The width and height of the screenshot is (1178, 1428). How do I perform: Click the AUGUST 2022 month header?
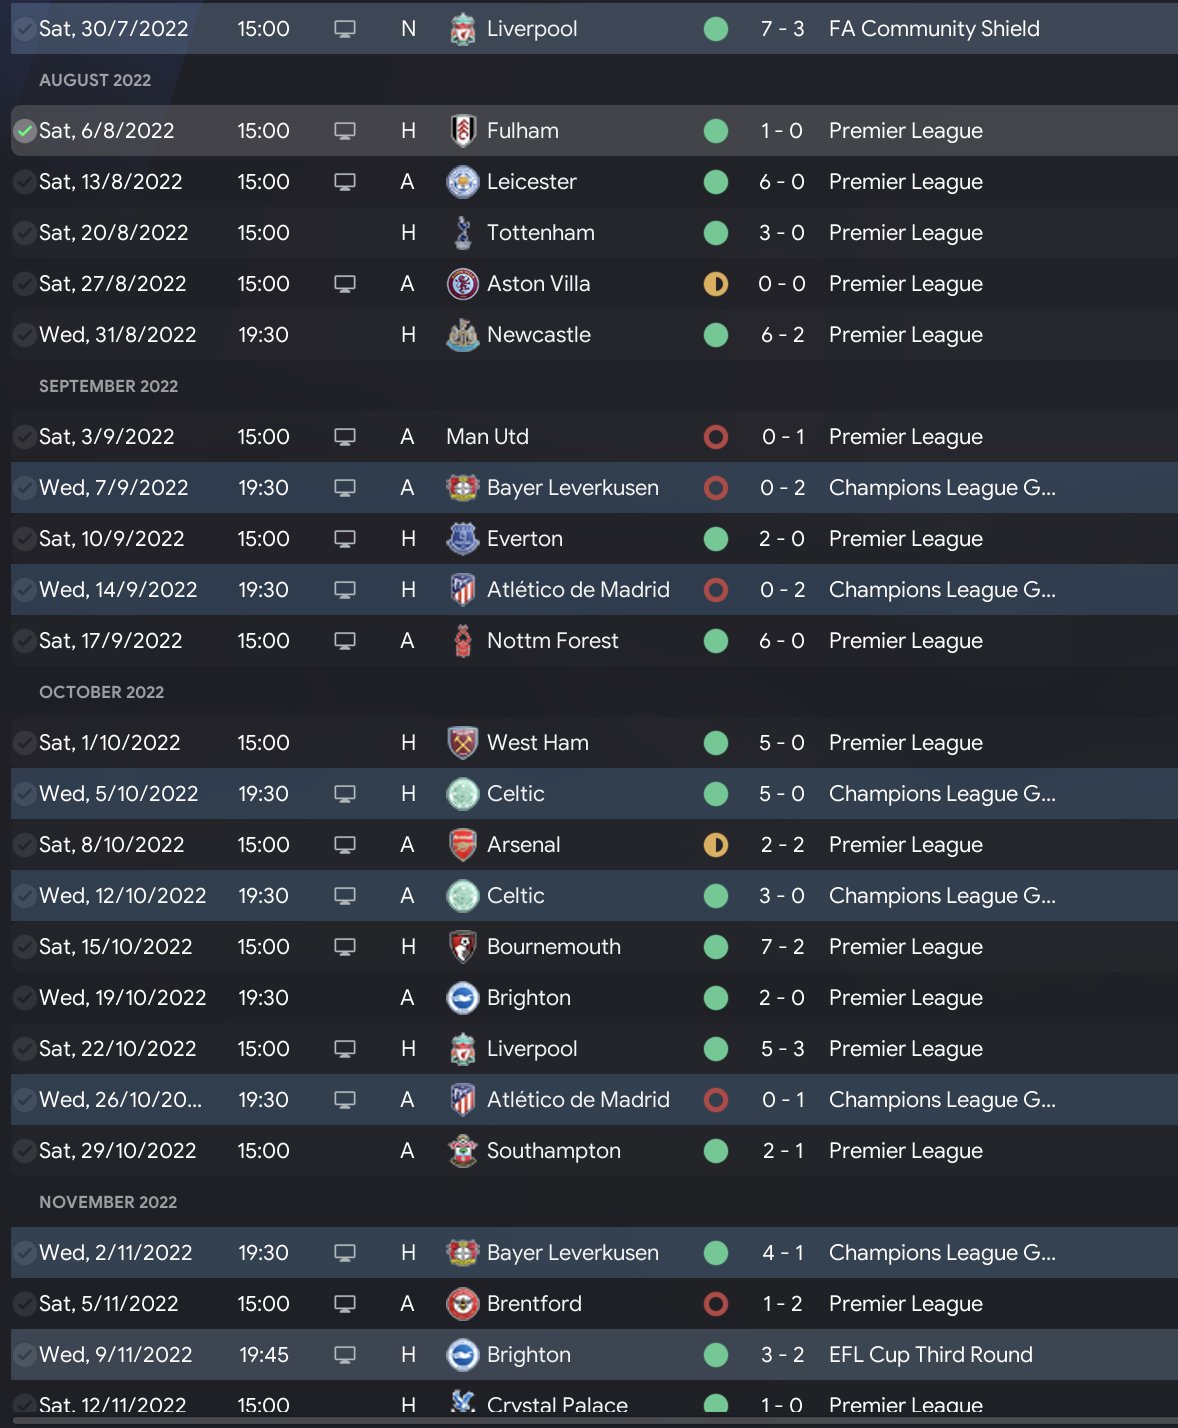(x=95, y=80)
